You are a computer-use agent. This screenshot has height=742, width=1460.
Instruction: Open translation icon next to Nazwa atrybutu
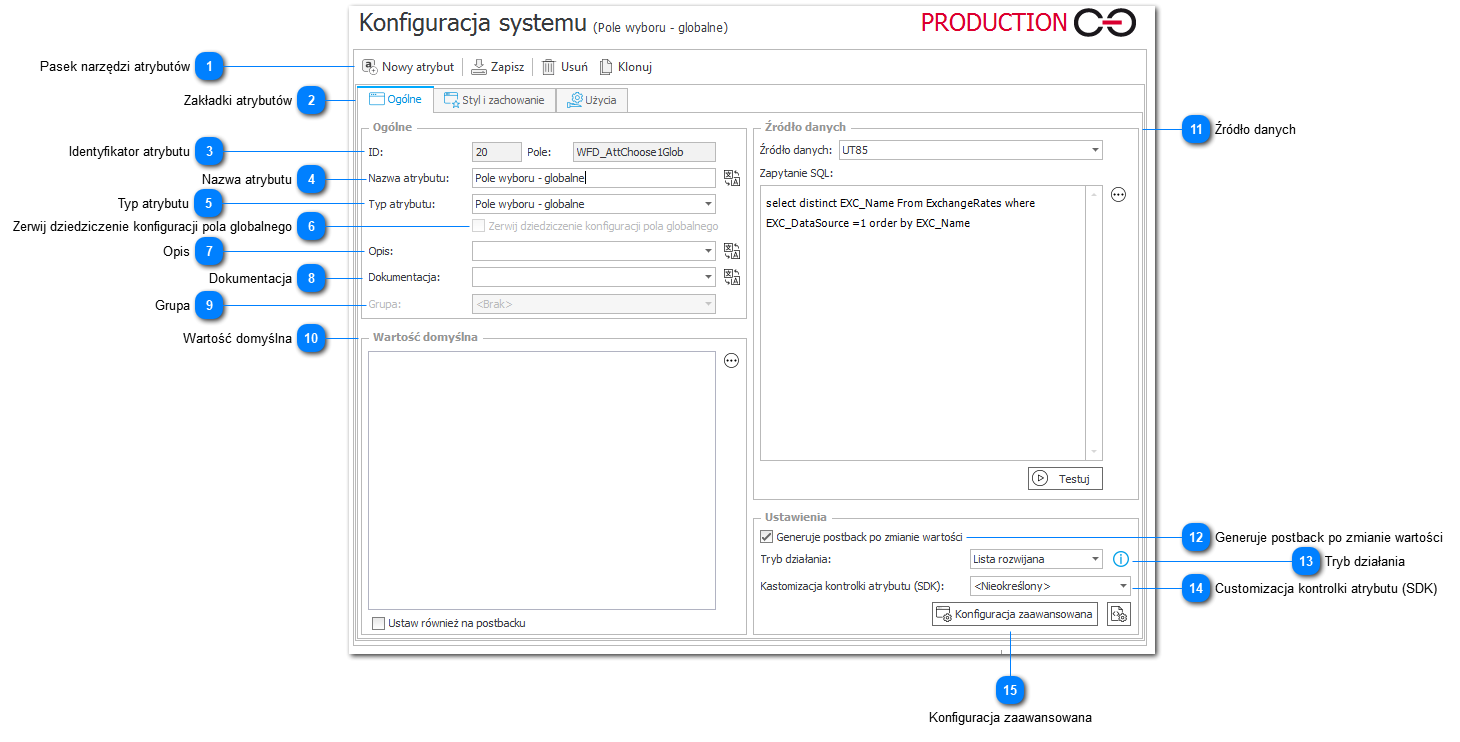click(x=732, y=179)
